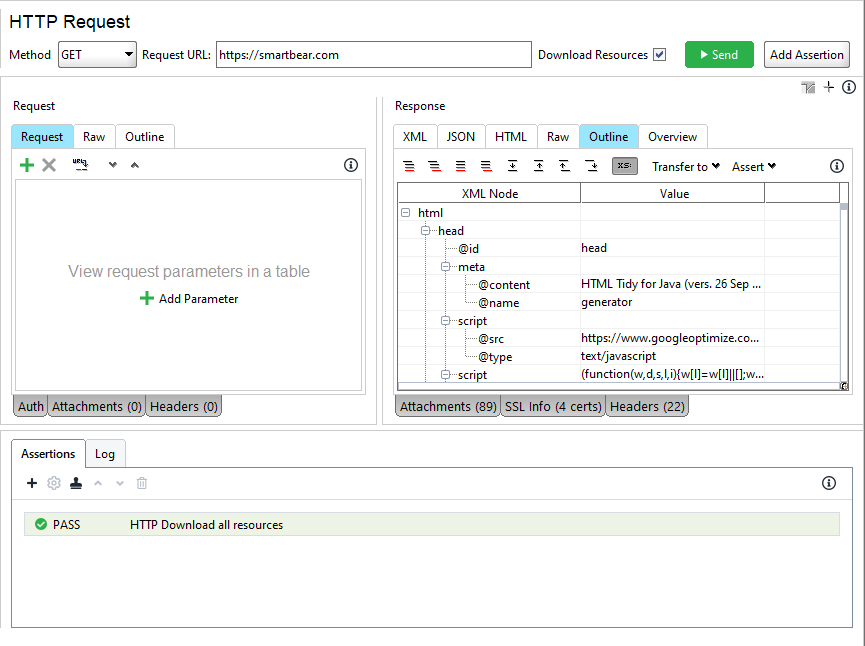865x646 pixels.
Task: Open response Headers (22) tab
Action: (x=647, y=407)
